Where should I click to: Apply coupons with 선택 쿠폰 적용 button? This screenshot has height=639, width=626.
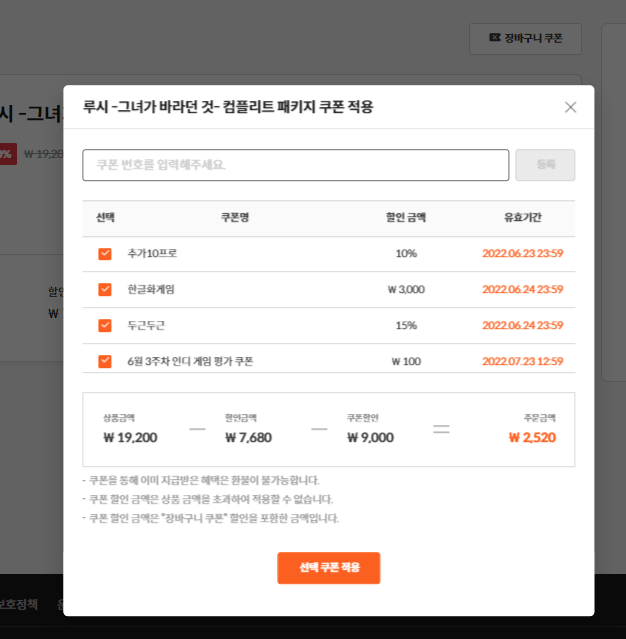pos(328,568)
